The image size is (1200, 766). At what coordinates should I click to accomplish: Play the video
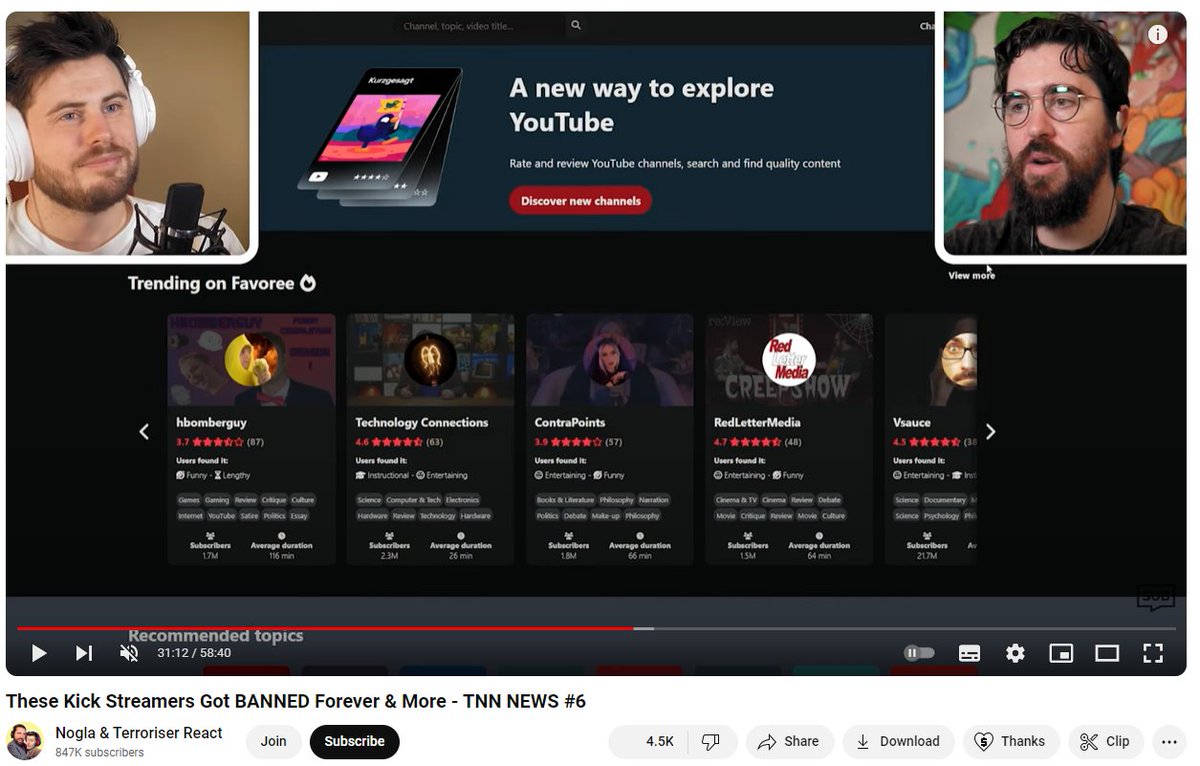pyautogui.click(x=39, y=653)
